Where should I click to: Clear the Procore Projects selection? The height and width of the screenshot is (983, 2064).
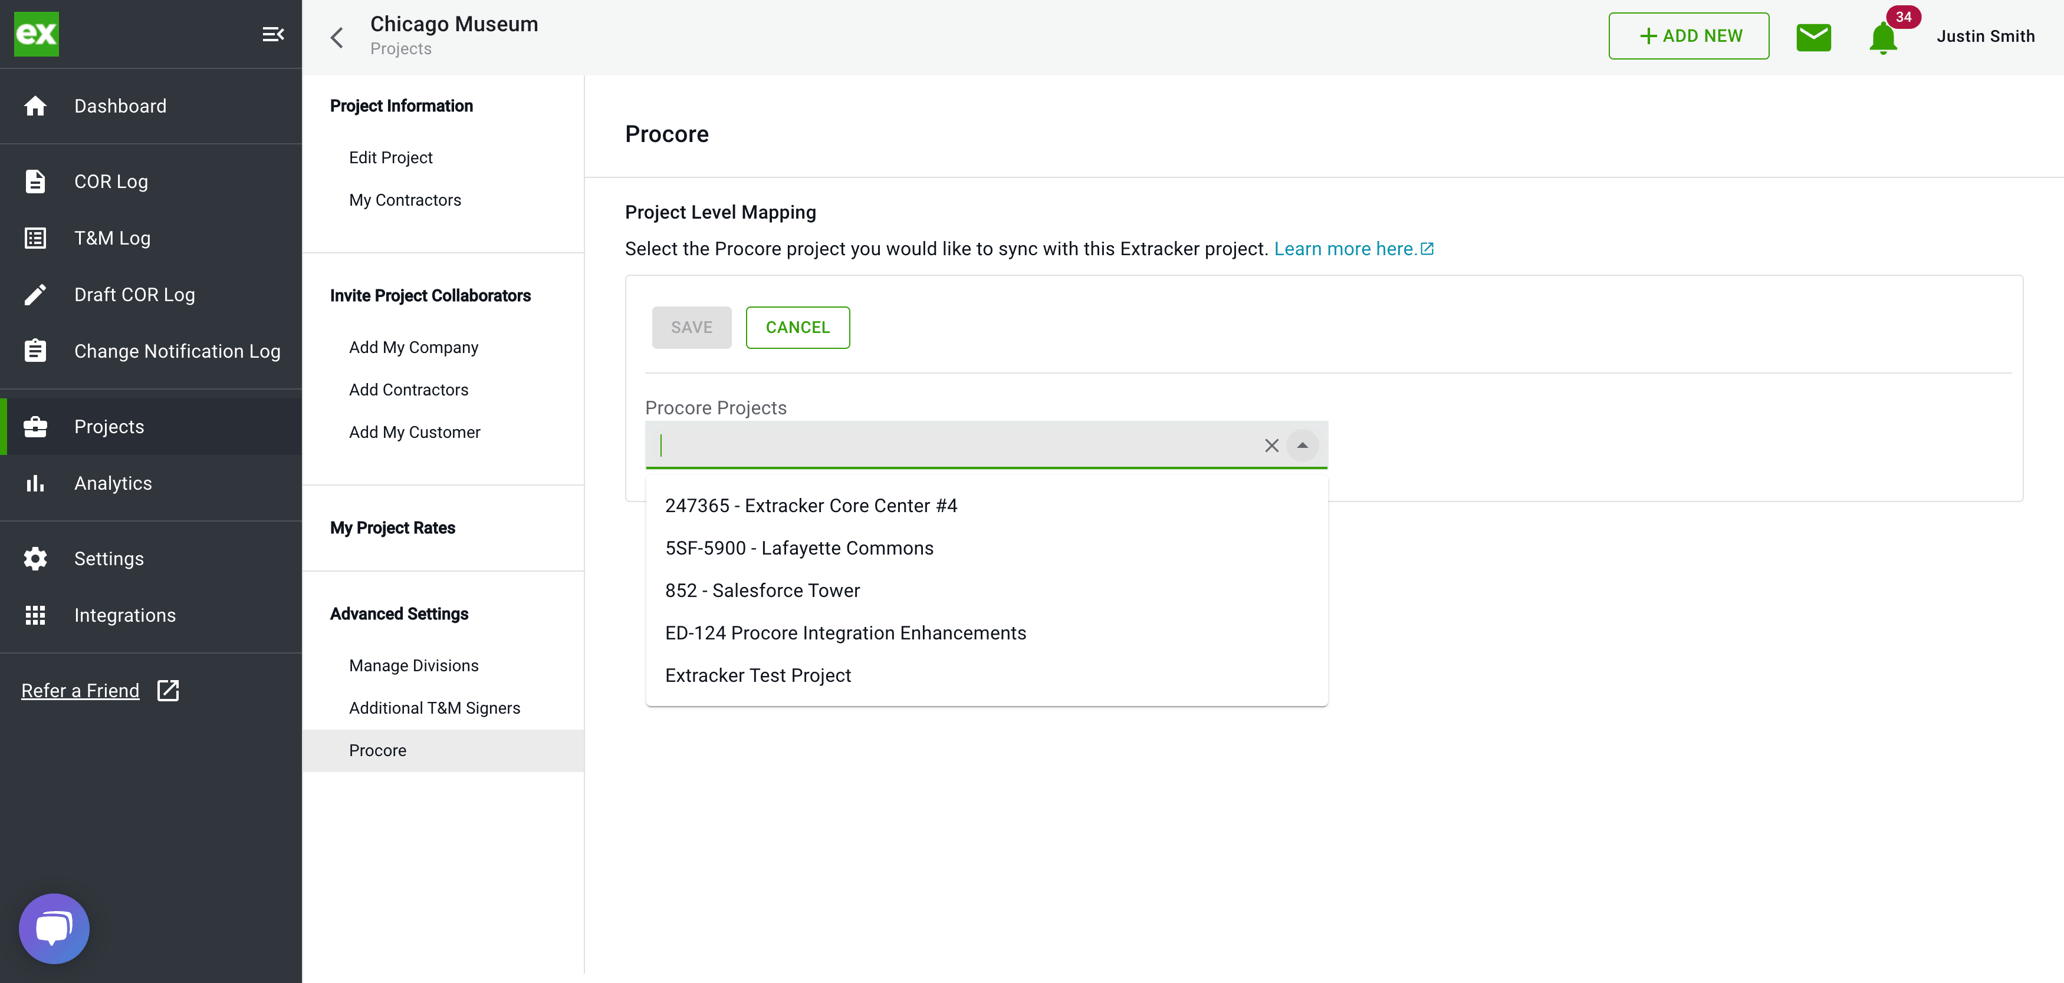coord(1271,446)
